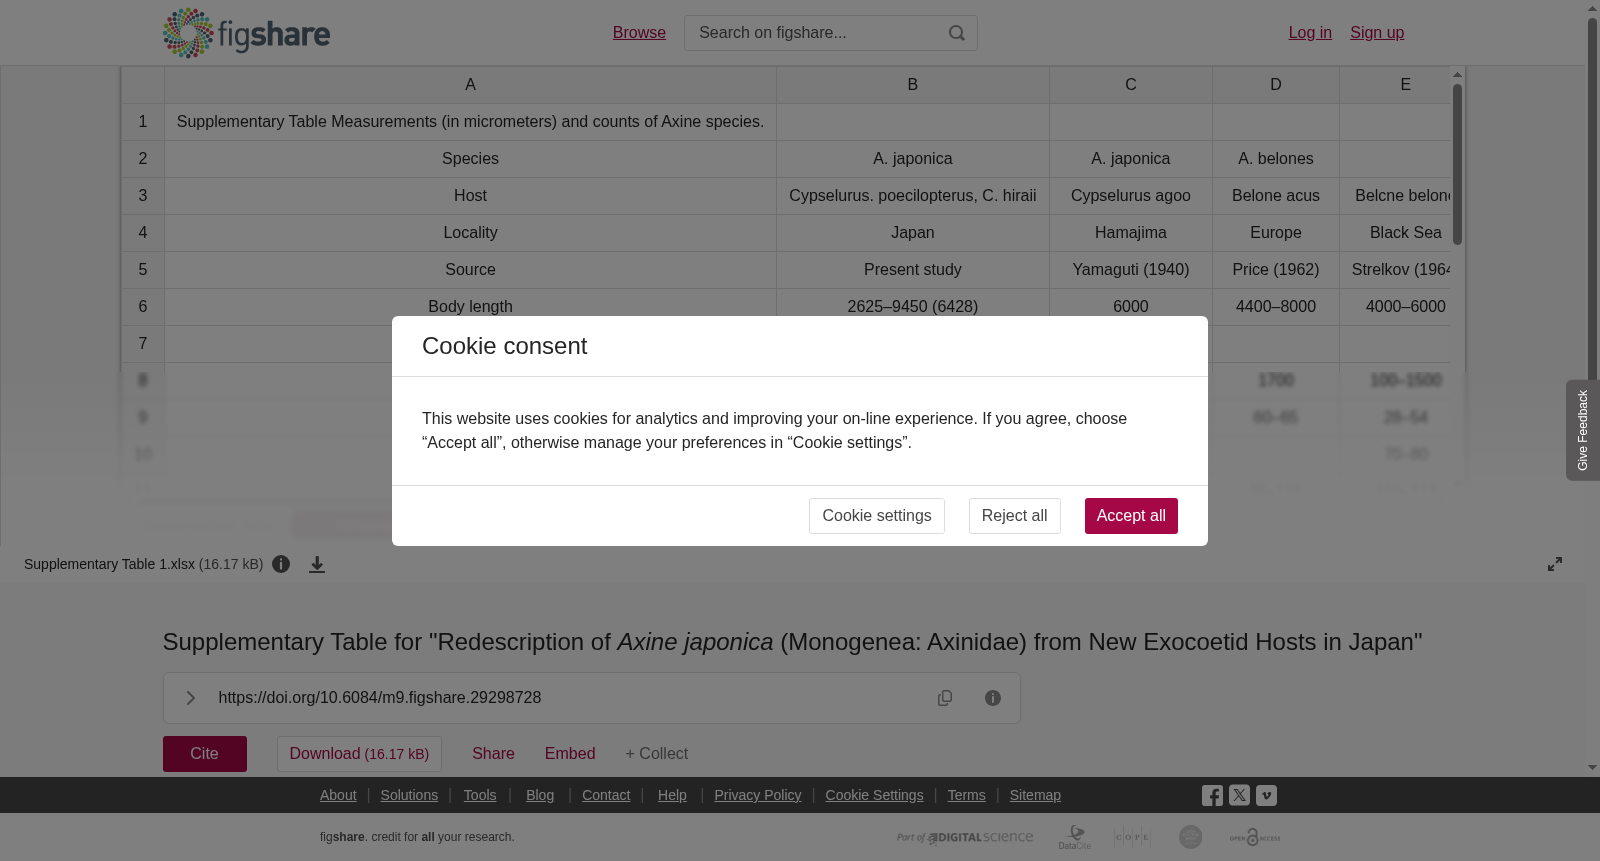Open Cookie Settings footer link

coord(874,795)
